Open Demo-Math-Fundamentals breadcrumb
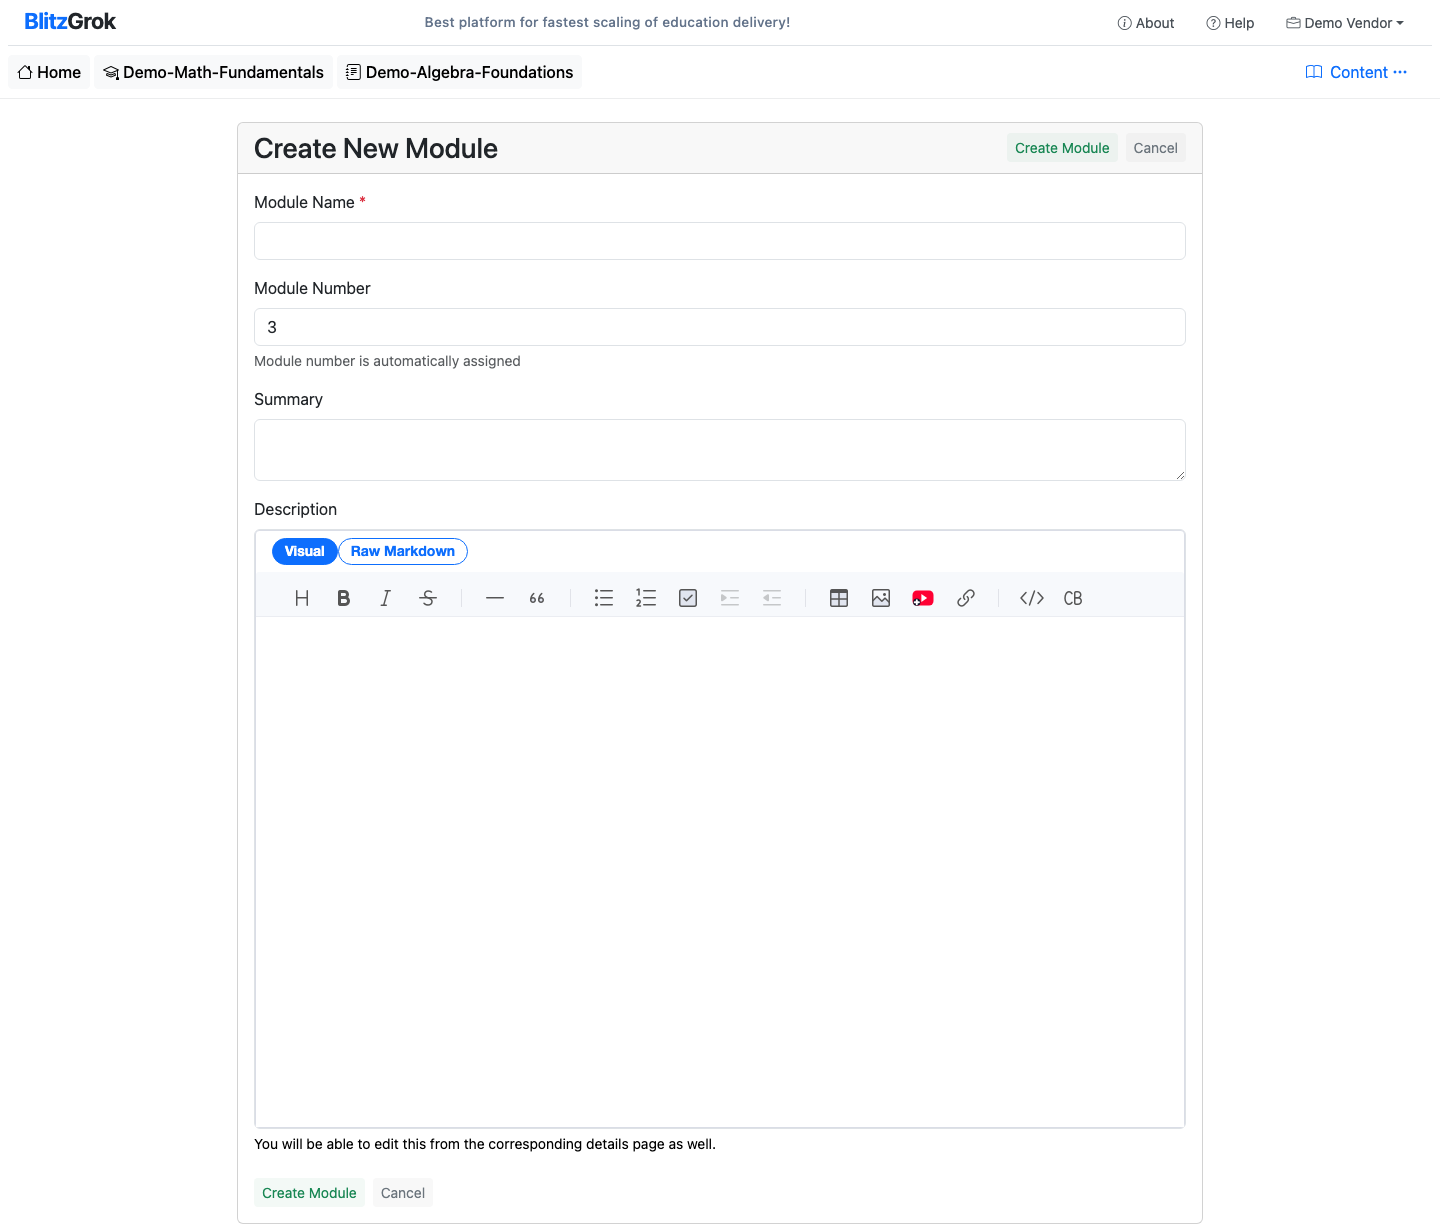 (214, 72)
